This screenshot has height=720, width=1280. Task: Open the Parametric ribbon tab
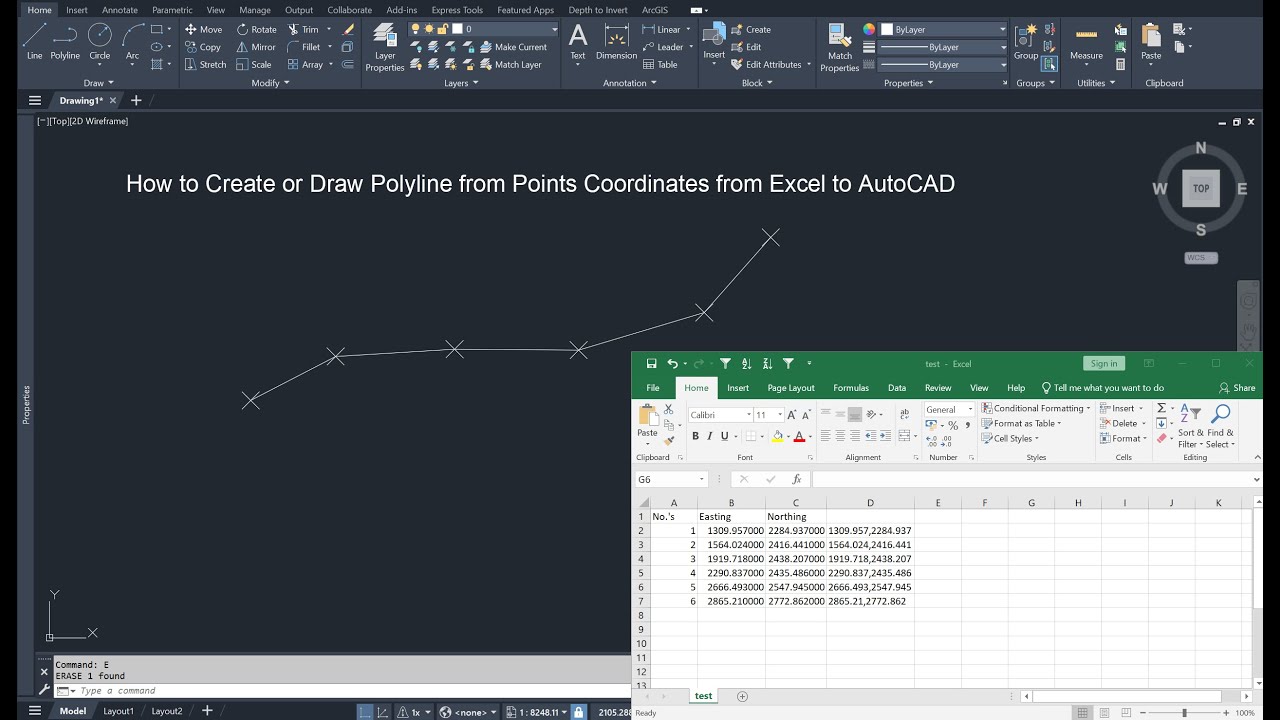coord(172,10)
